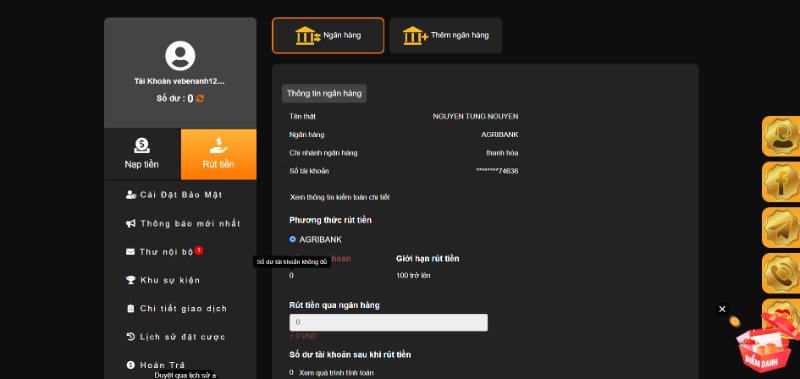
Task: Open Xem thông tin kiểm toán chi tiết
Action: click(x=340, y=197)
